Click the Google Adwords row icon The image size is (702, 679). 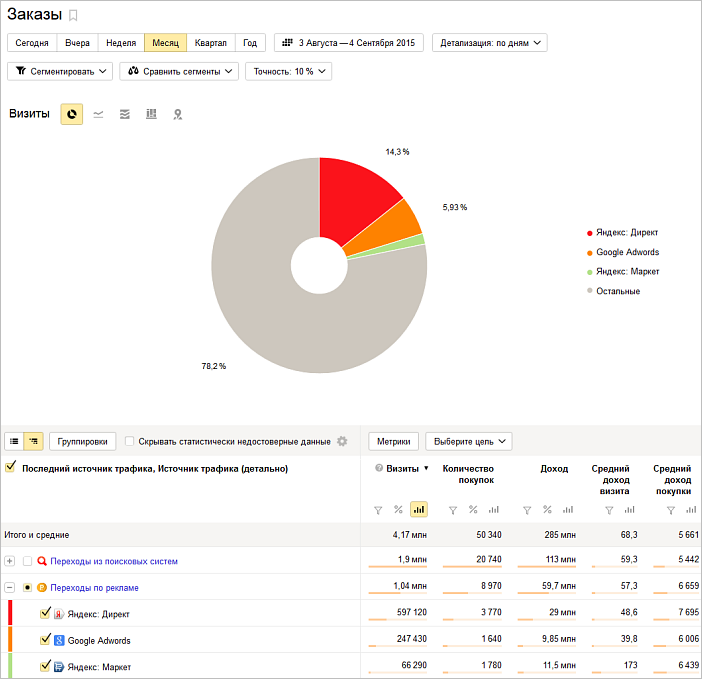point(59,641)
